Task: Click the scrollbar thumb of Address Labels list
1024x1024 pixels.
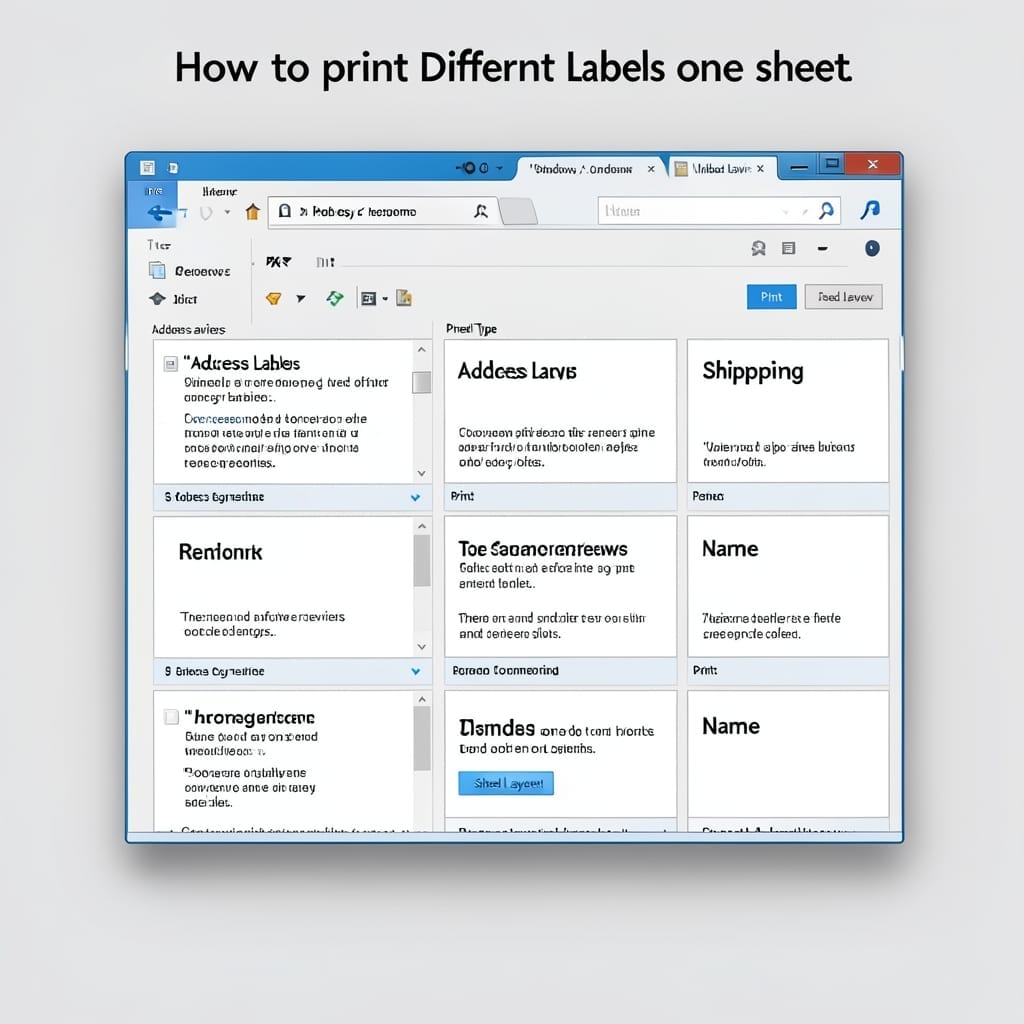Action: point(422,383)
